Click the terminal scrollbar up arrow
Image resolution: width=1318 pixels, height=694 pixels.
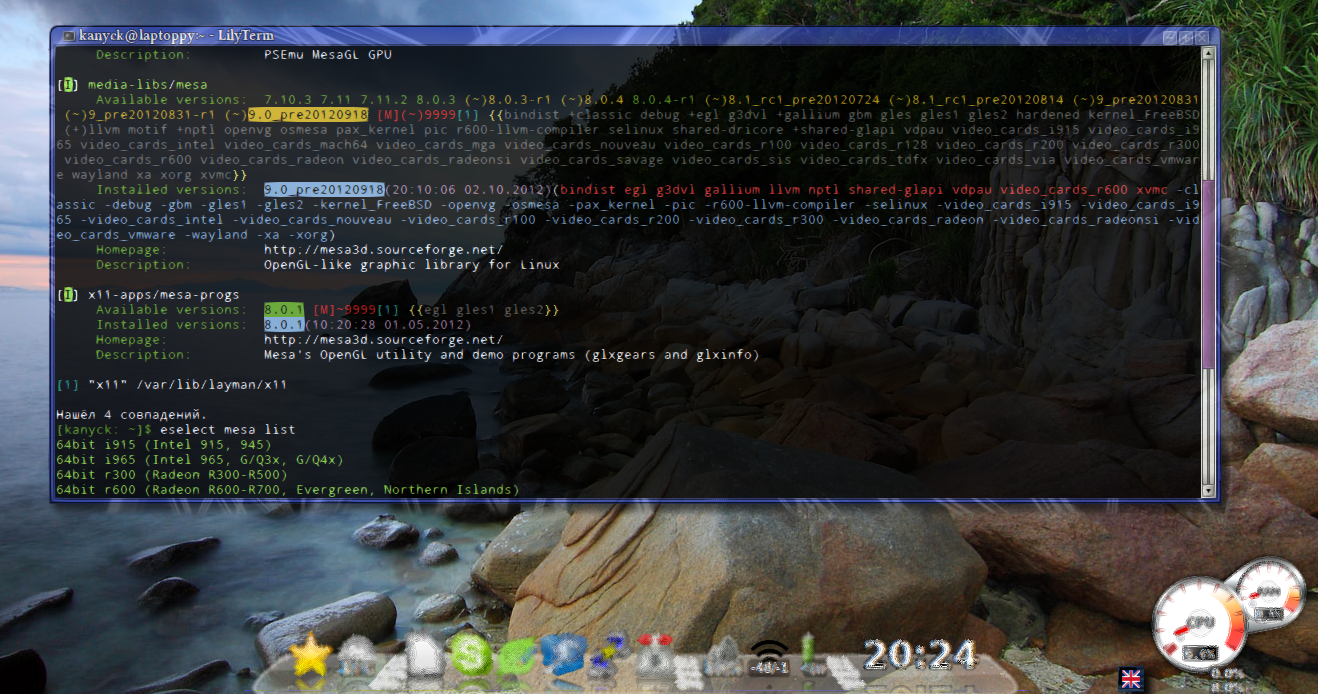click(1208, 53)
